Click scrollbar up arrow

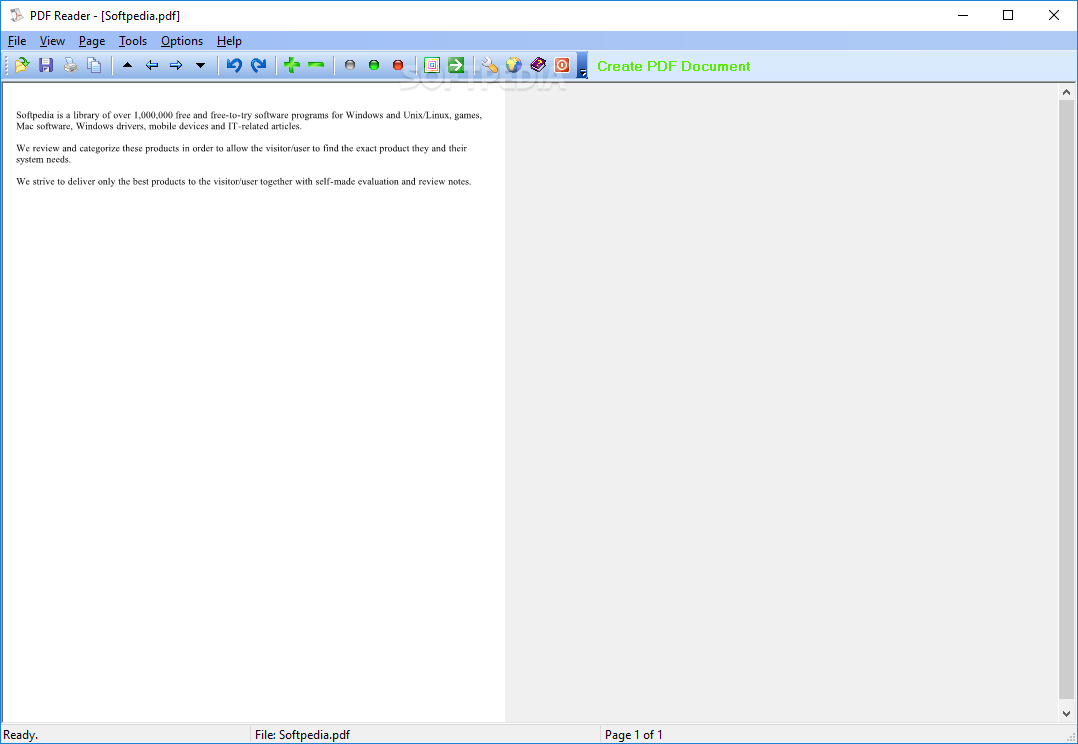(1066, 92)
